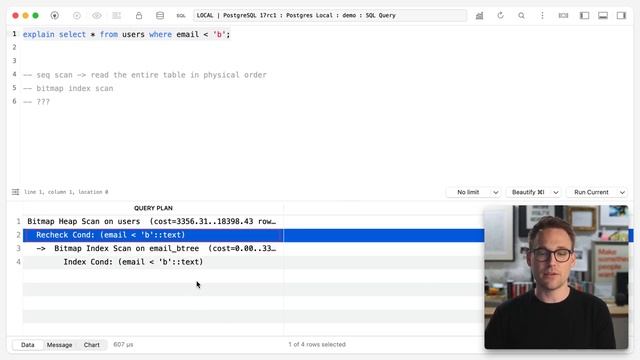
Task: Open the SQL query editor icon
Action: click(x=181, y=16)
